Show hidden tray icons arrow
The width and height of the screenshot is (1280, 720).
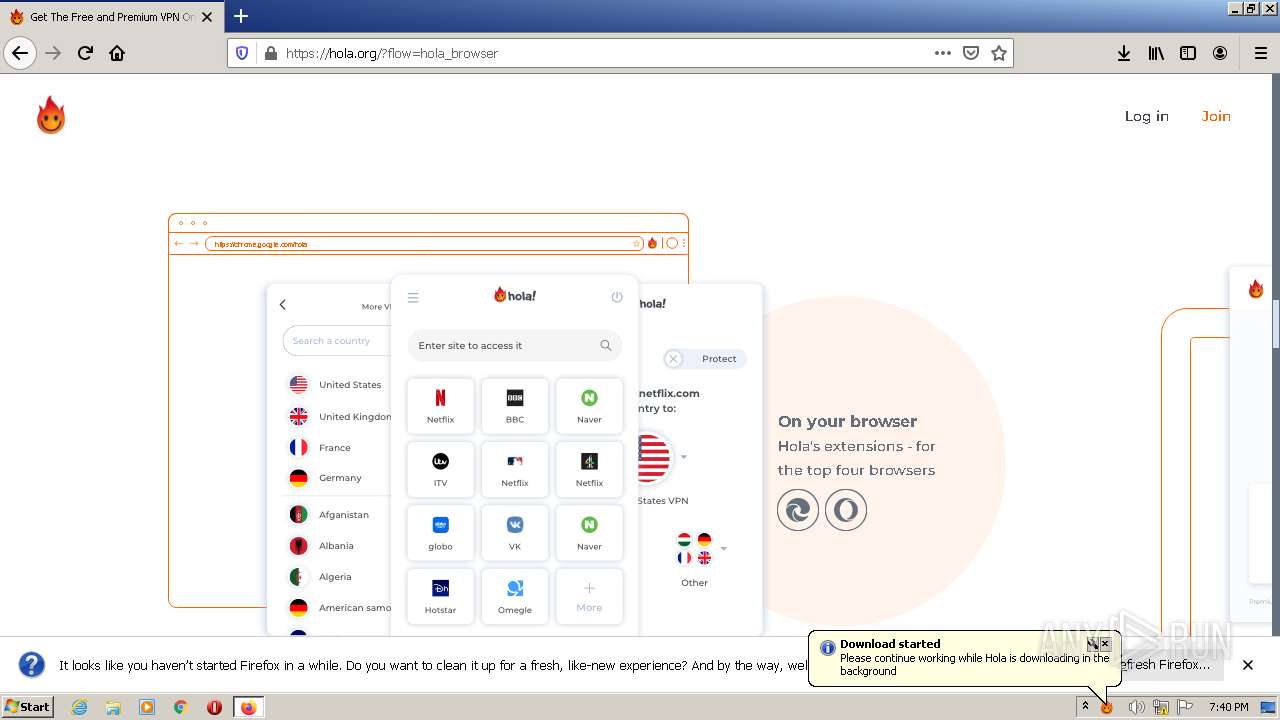1085,706
